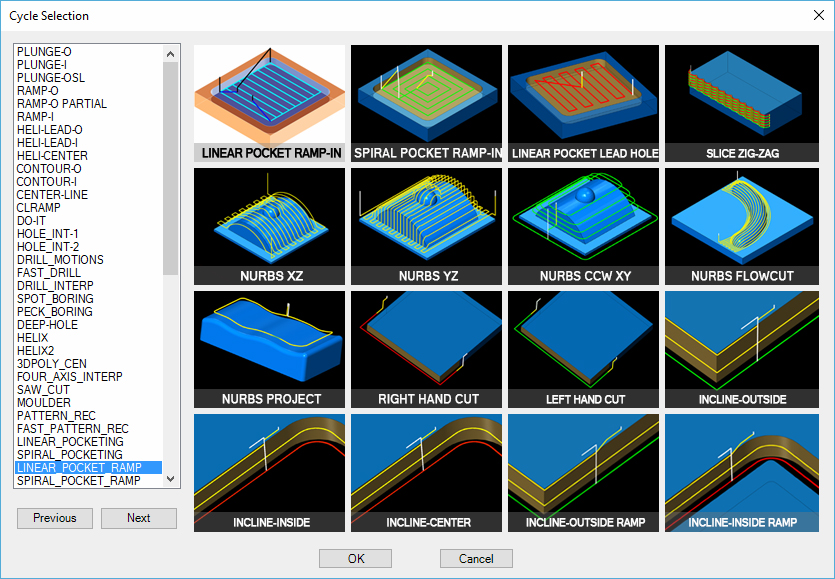Screen dimensions: 835x579
Task: Choose HELI-CENTER from the cycle list
Action: pos(52,156)
